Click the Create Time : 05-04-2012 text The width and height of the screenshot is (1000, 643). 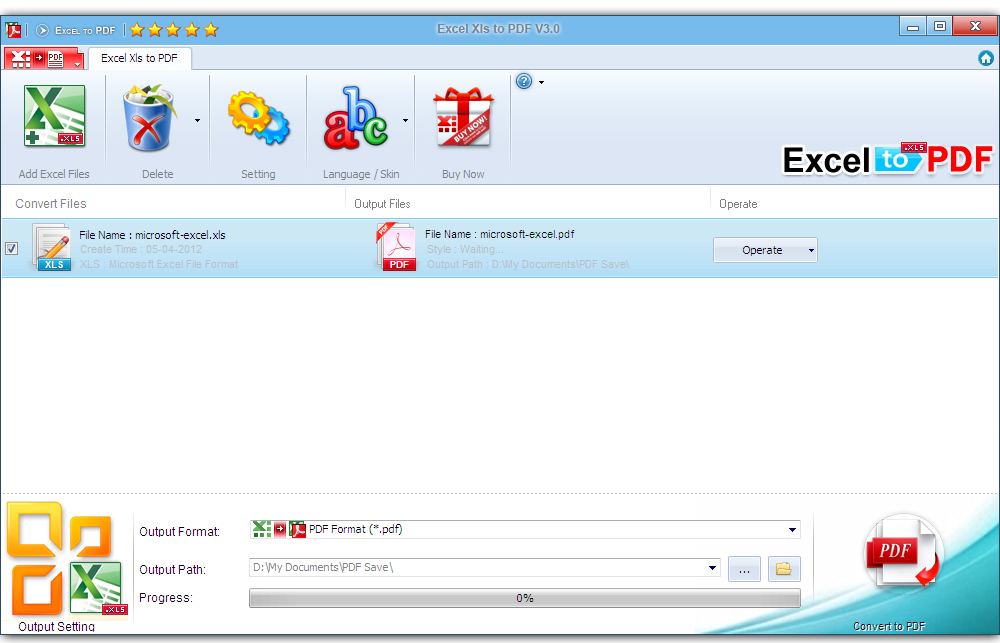tap(141, 249)
